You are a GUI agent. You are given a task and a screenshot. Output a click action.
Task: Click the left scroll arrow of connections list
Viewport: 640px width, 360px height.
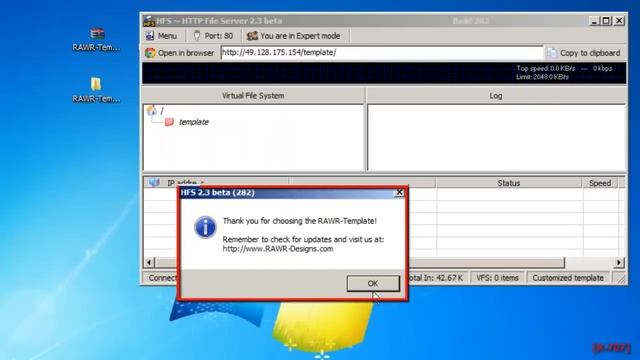[x=149, y=262]
